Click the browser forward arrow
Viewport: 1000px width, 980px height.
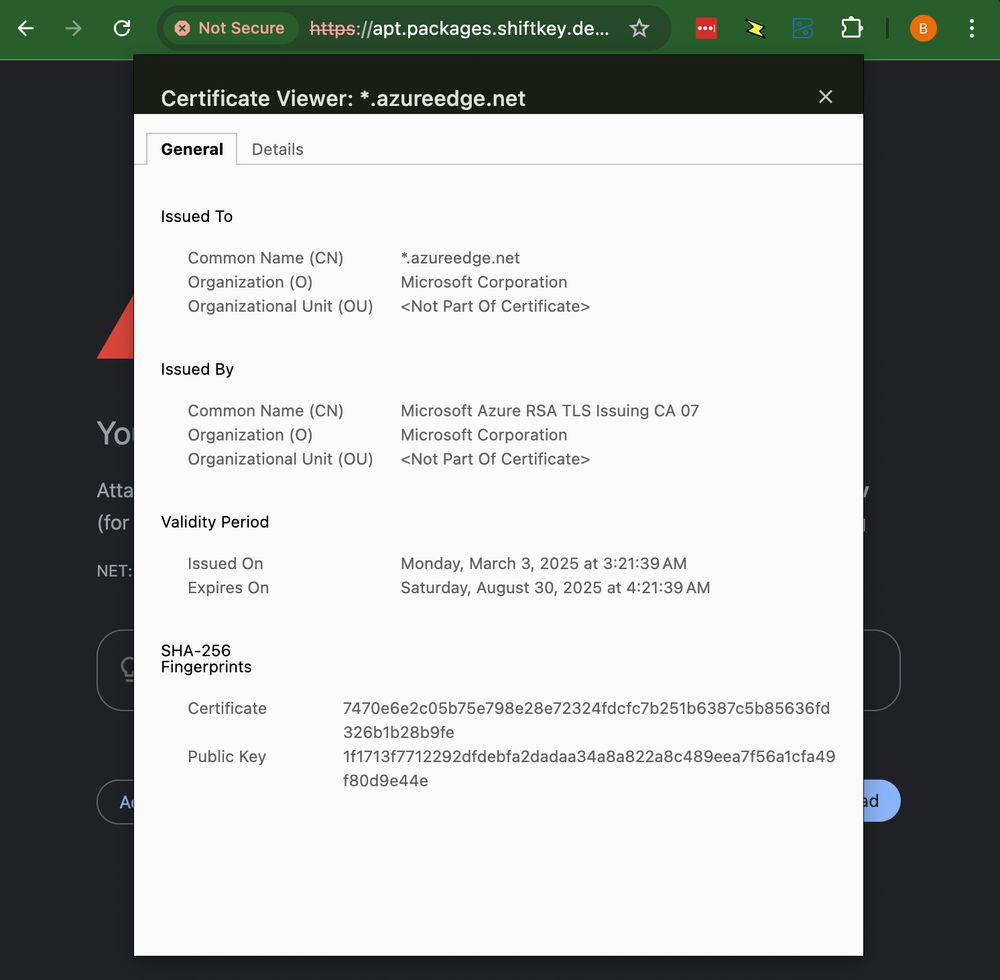pos(74,28)
